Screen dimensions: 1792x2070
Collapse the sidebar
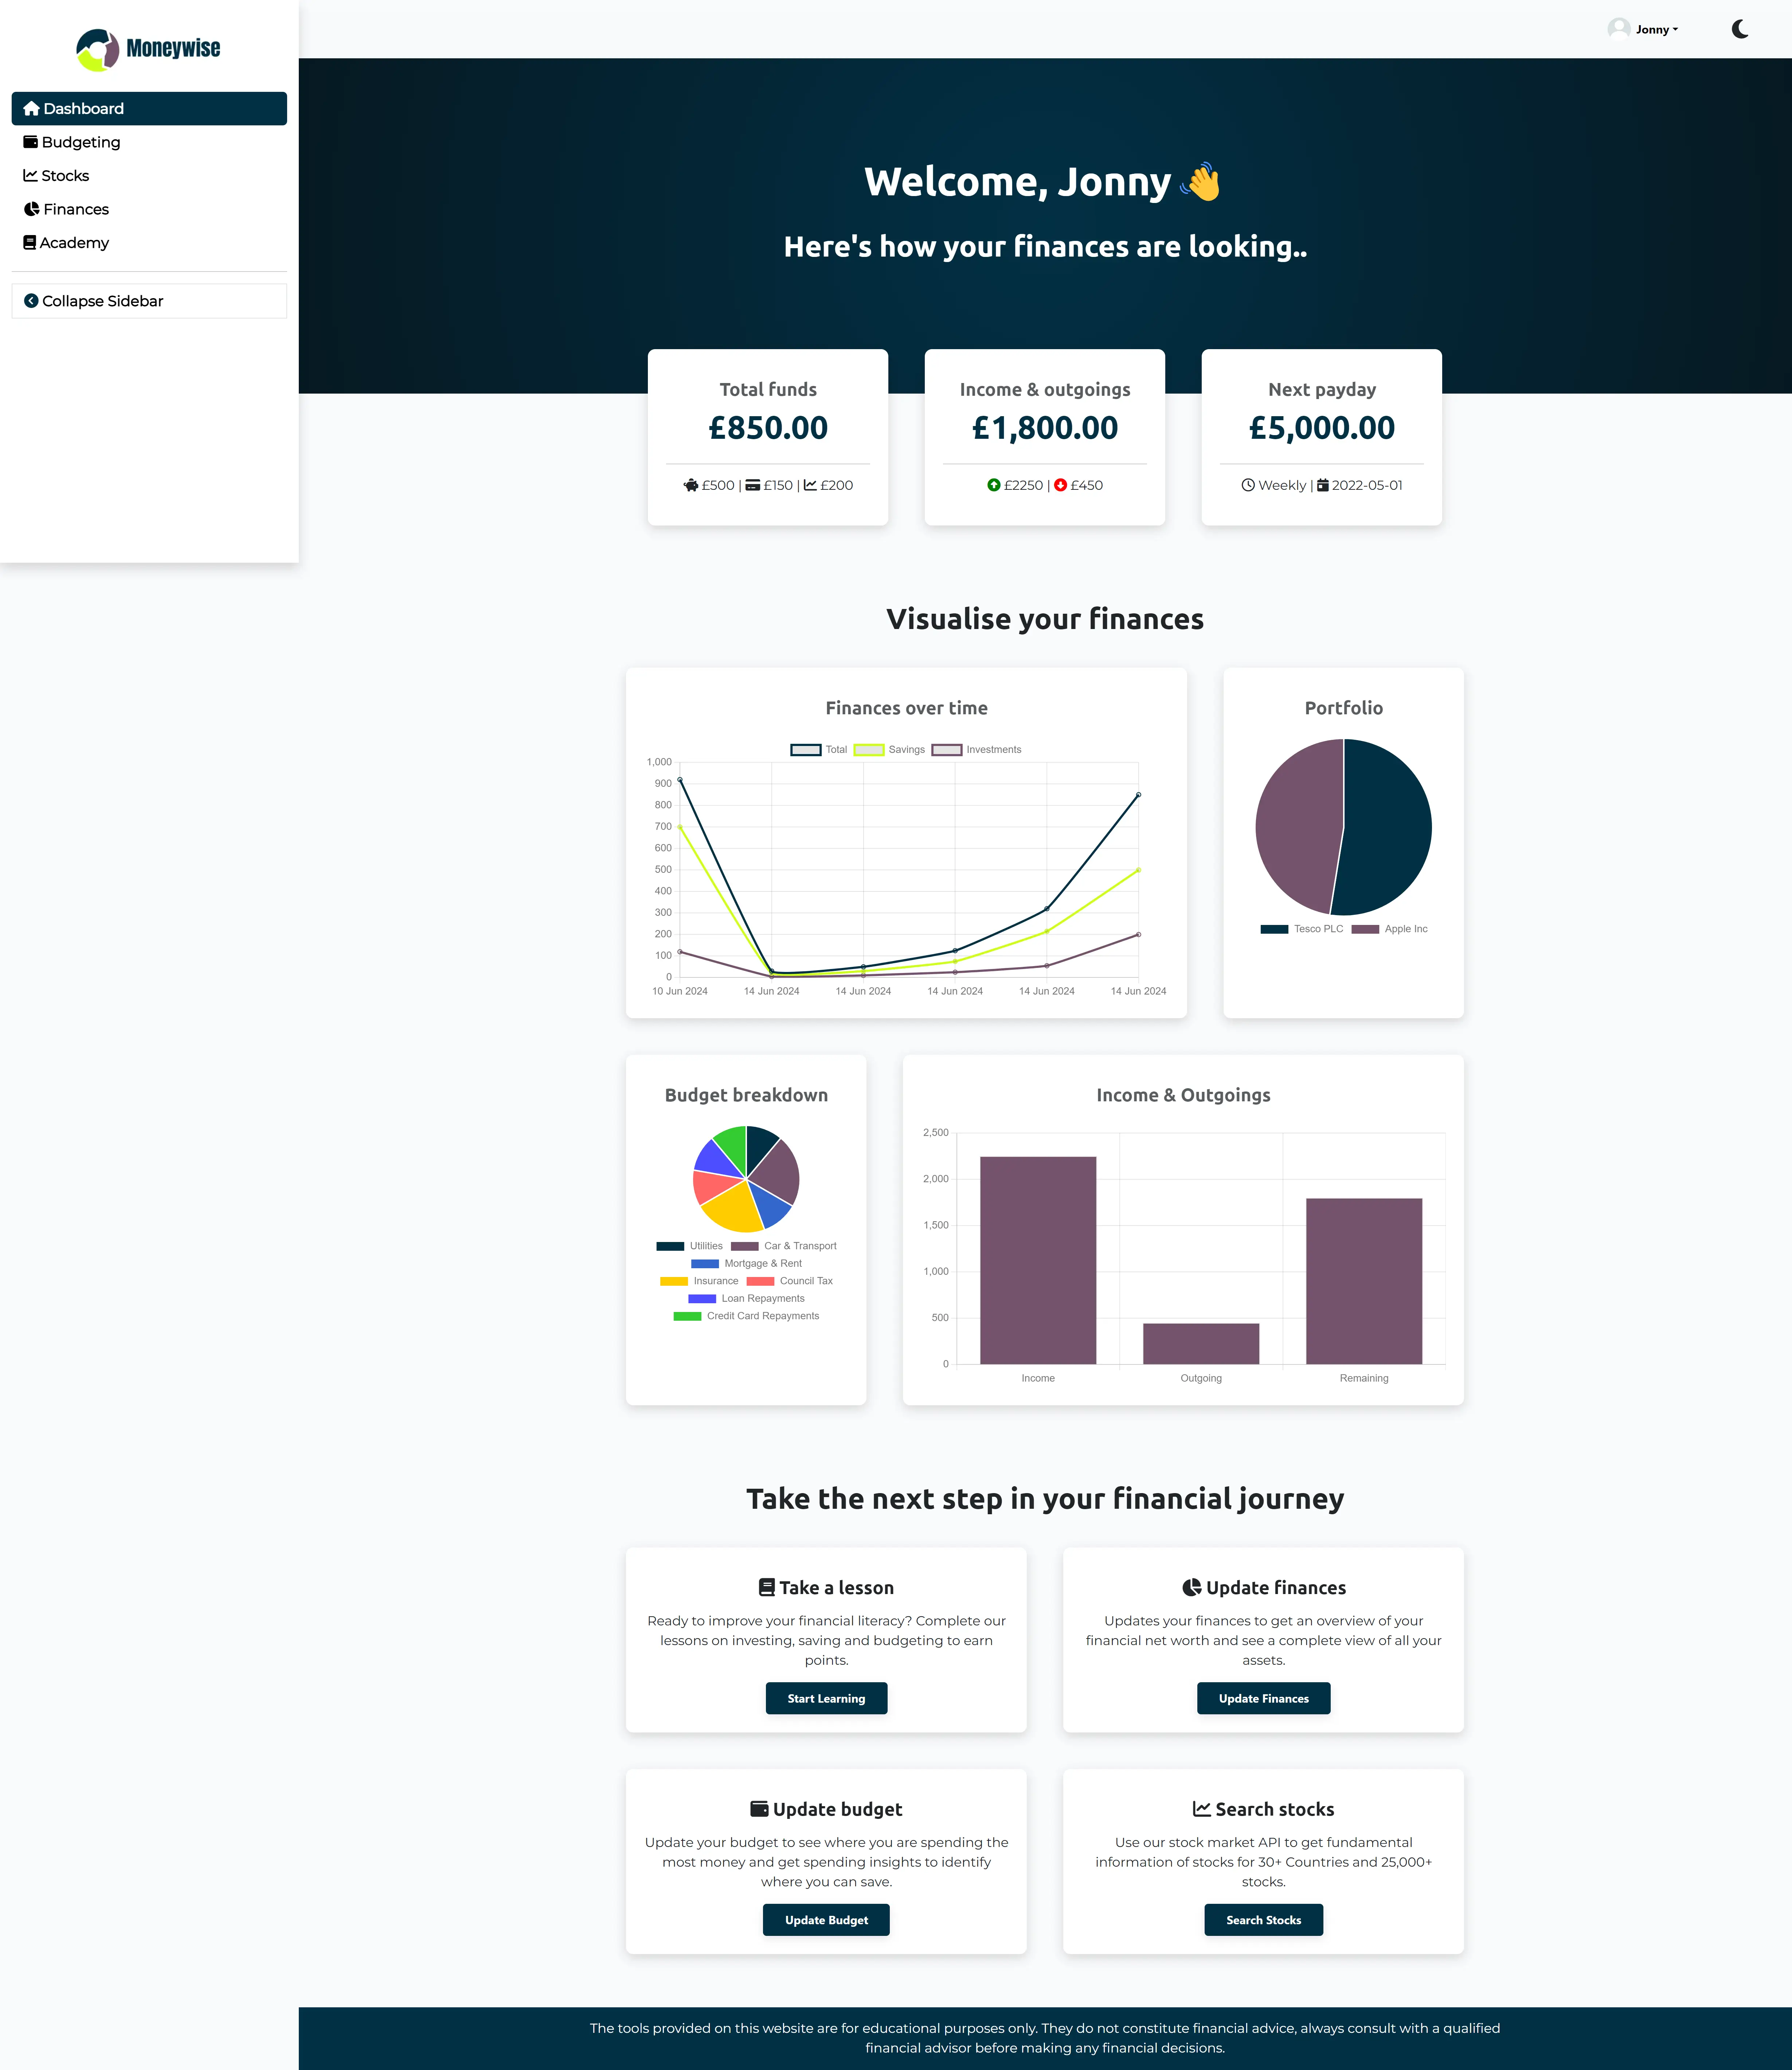149,301
